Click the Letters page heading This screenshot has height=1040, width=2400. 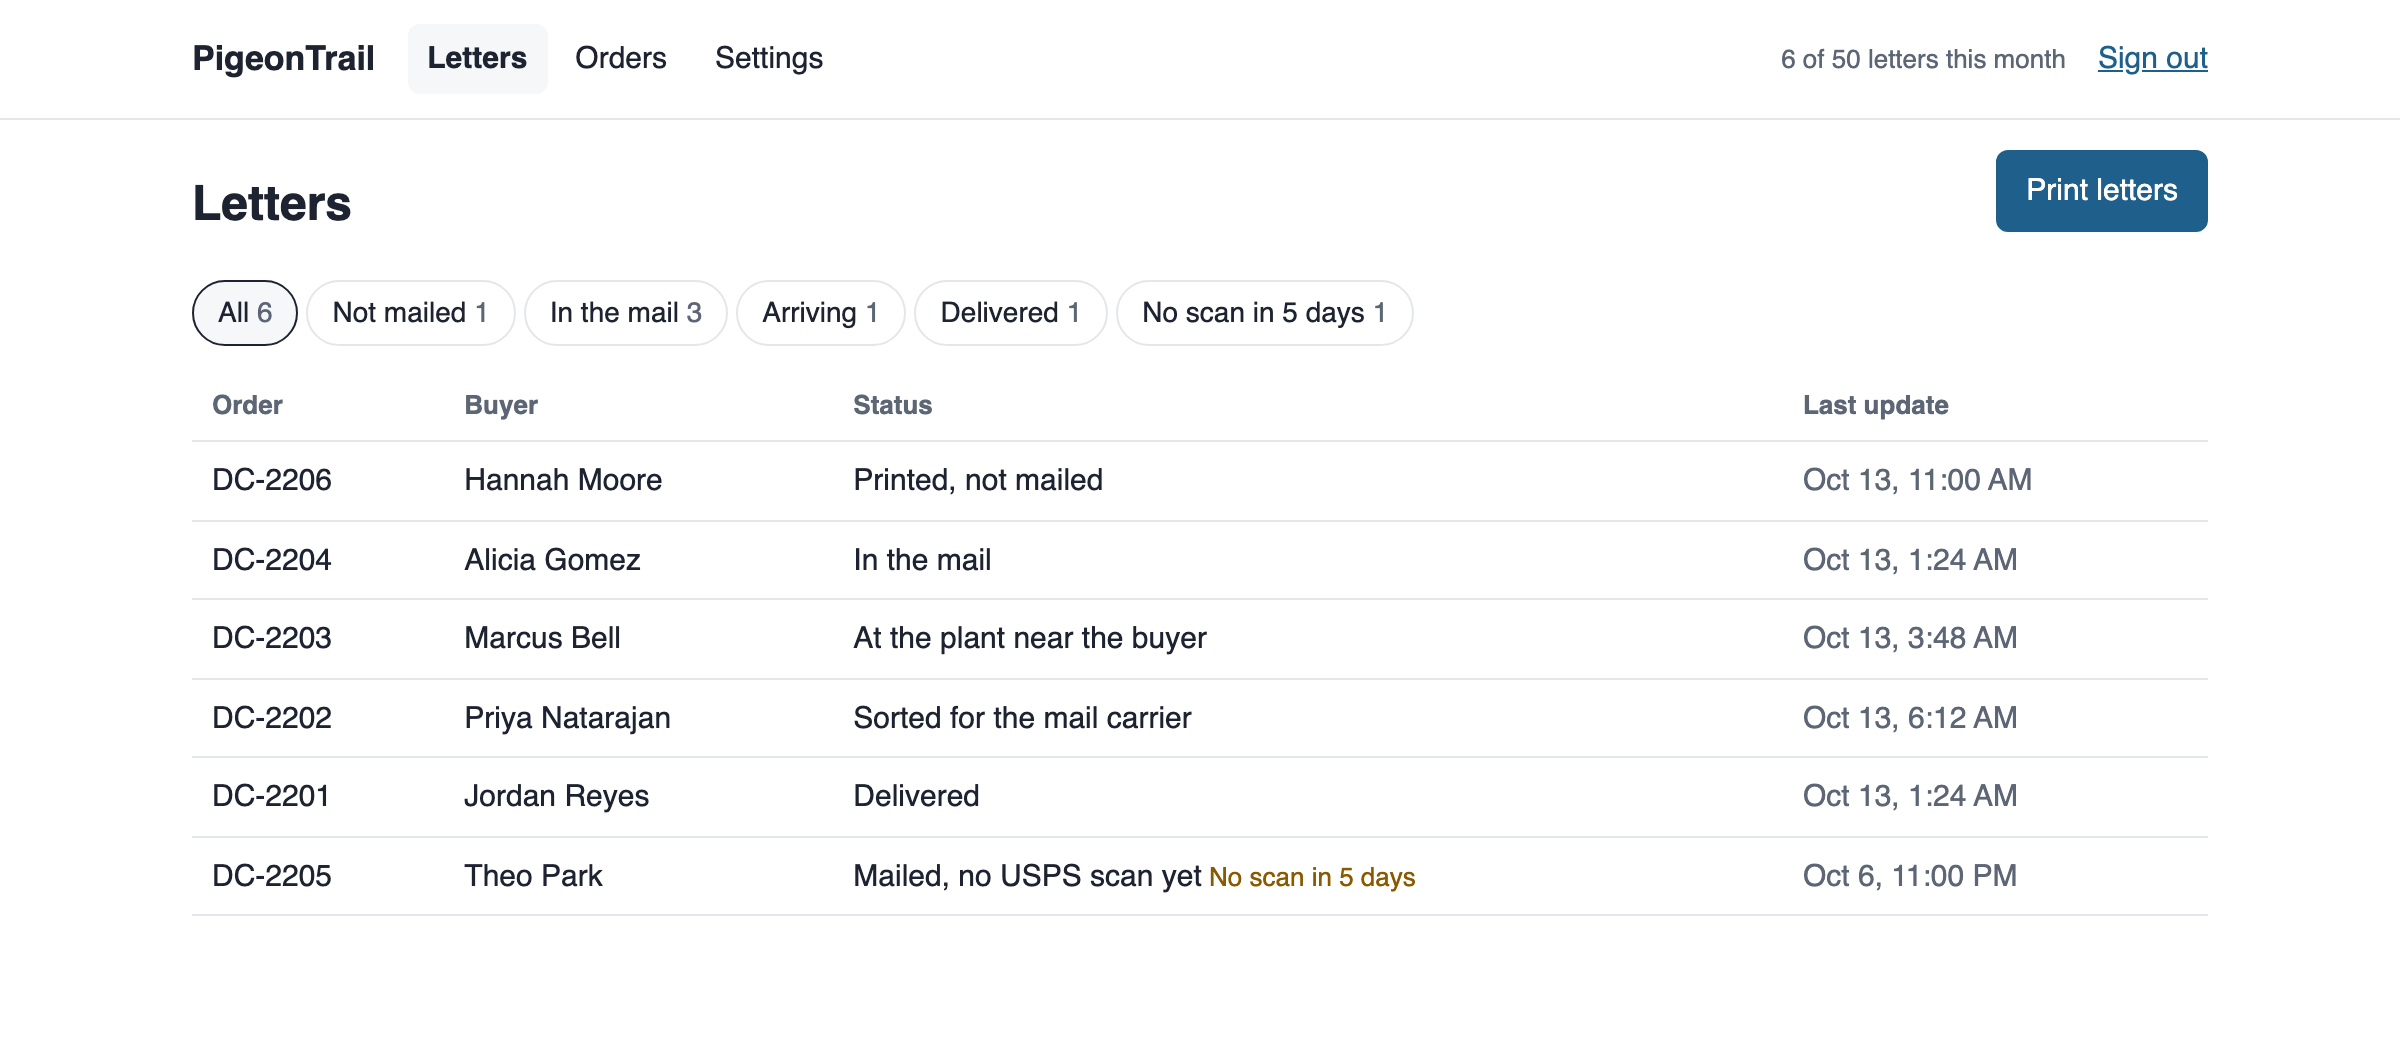272,203
